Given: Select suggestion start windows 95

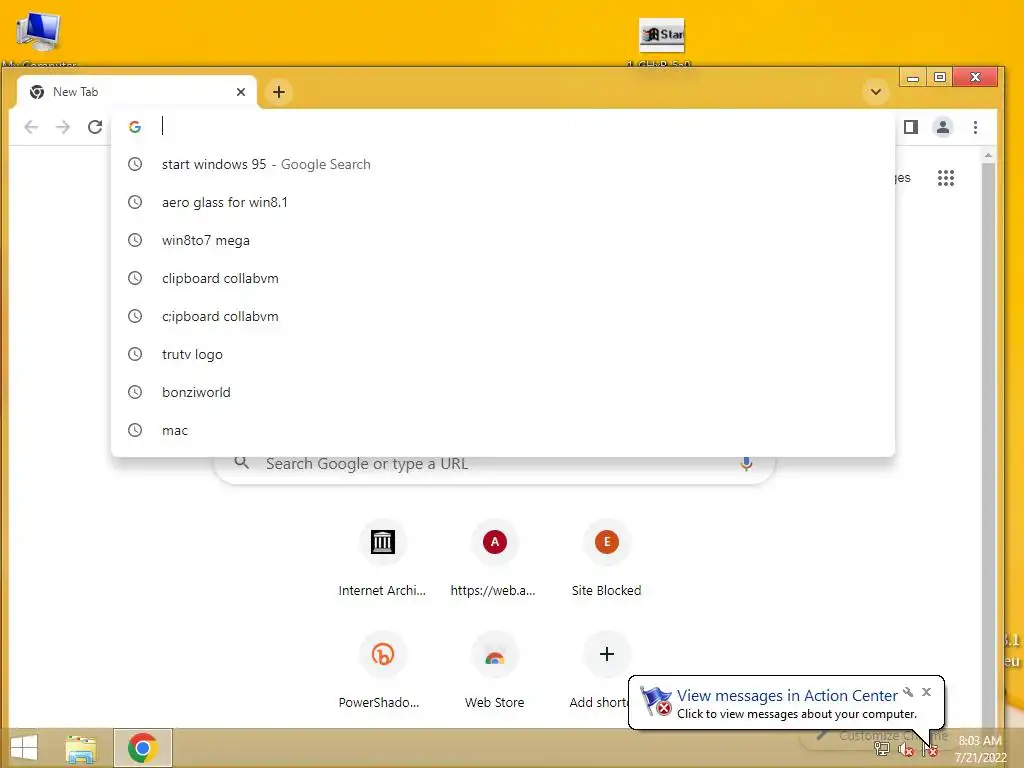Looking at the screenshot, I should click(x=503, y=165).
